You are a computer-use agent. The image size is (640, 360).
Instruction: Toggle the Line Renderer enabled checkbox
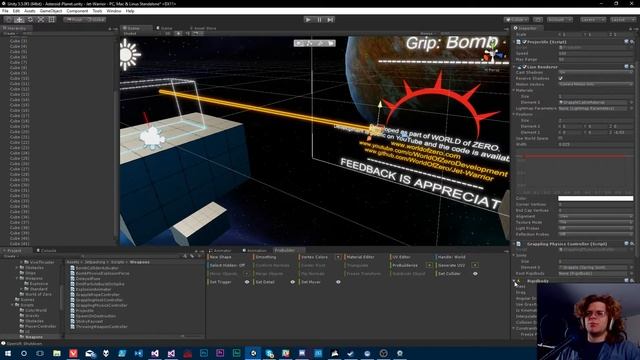pyautogui.click(x=524, y=67)
